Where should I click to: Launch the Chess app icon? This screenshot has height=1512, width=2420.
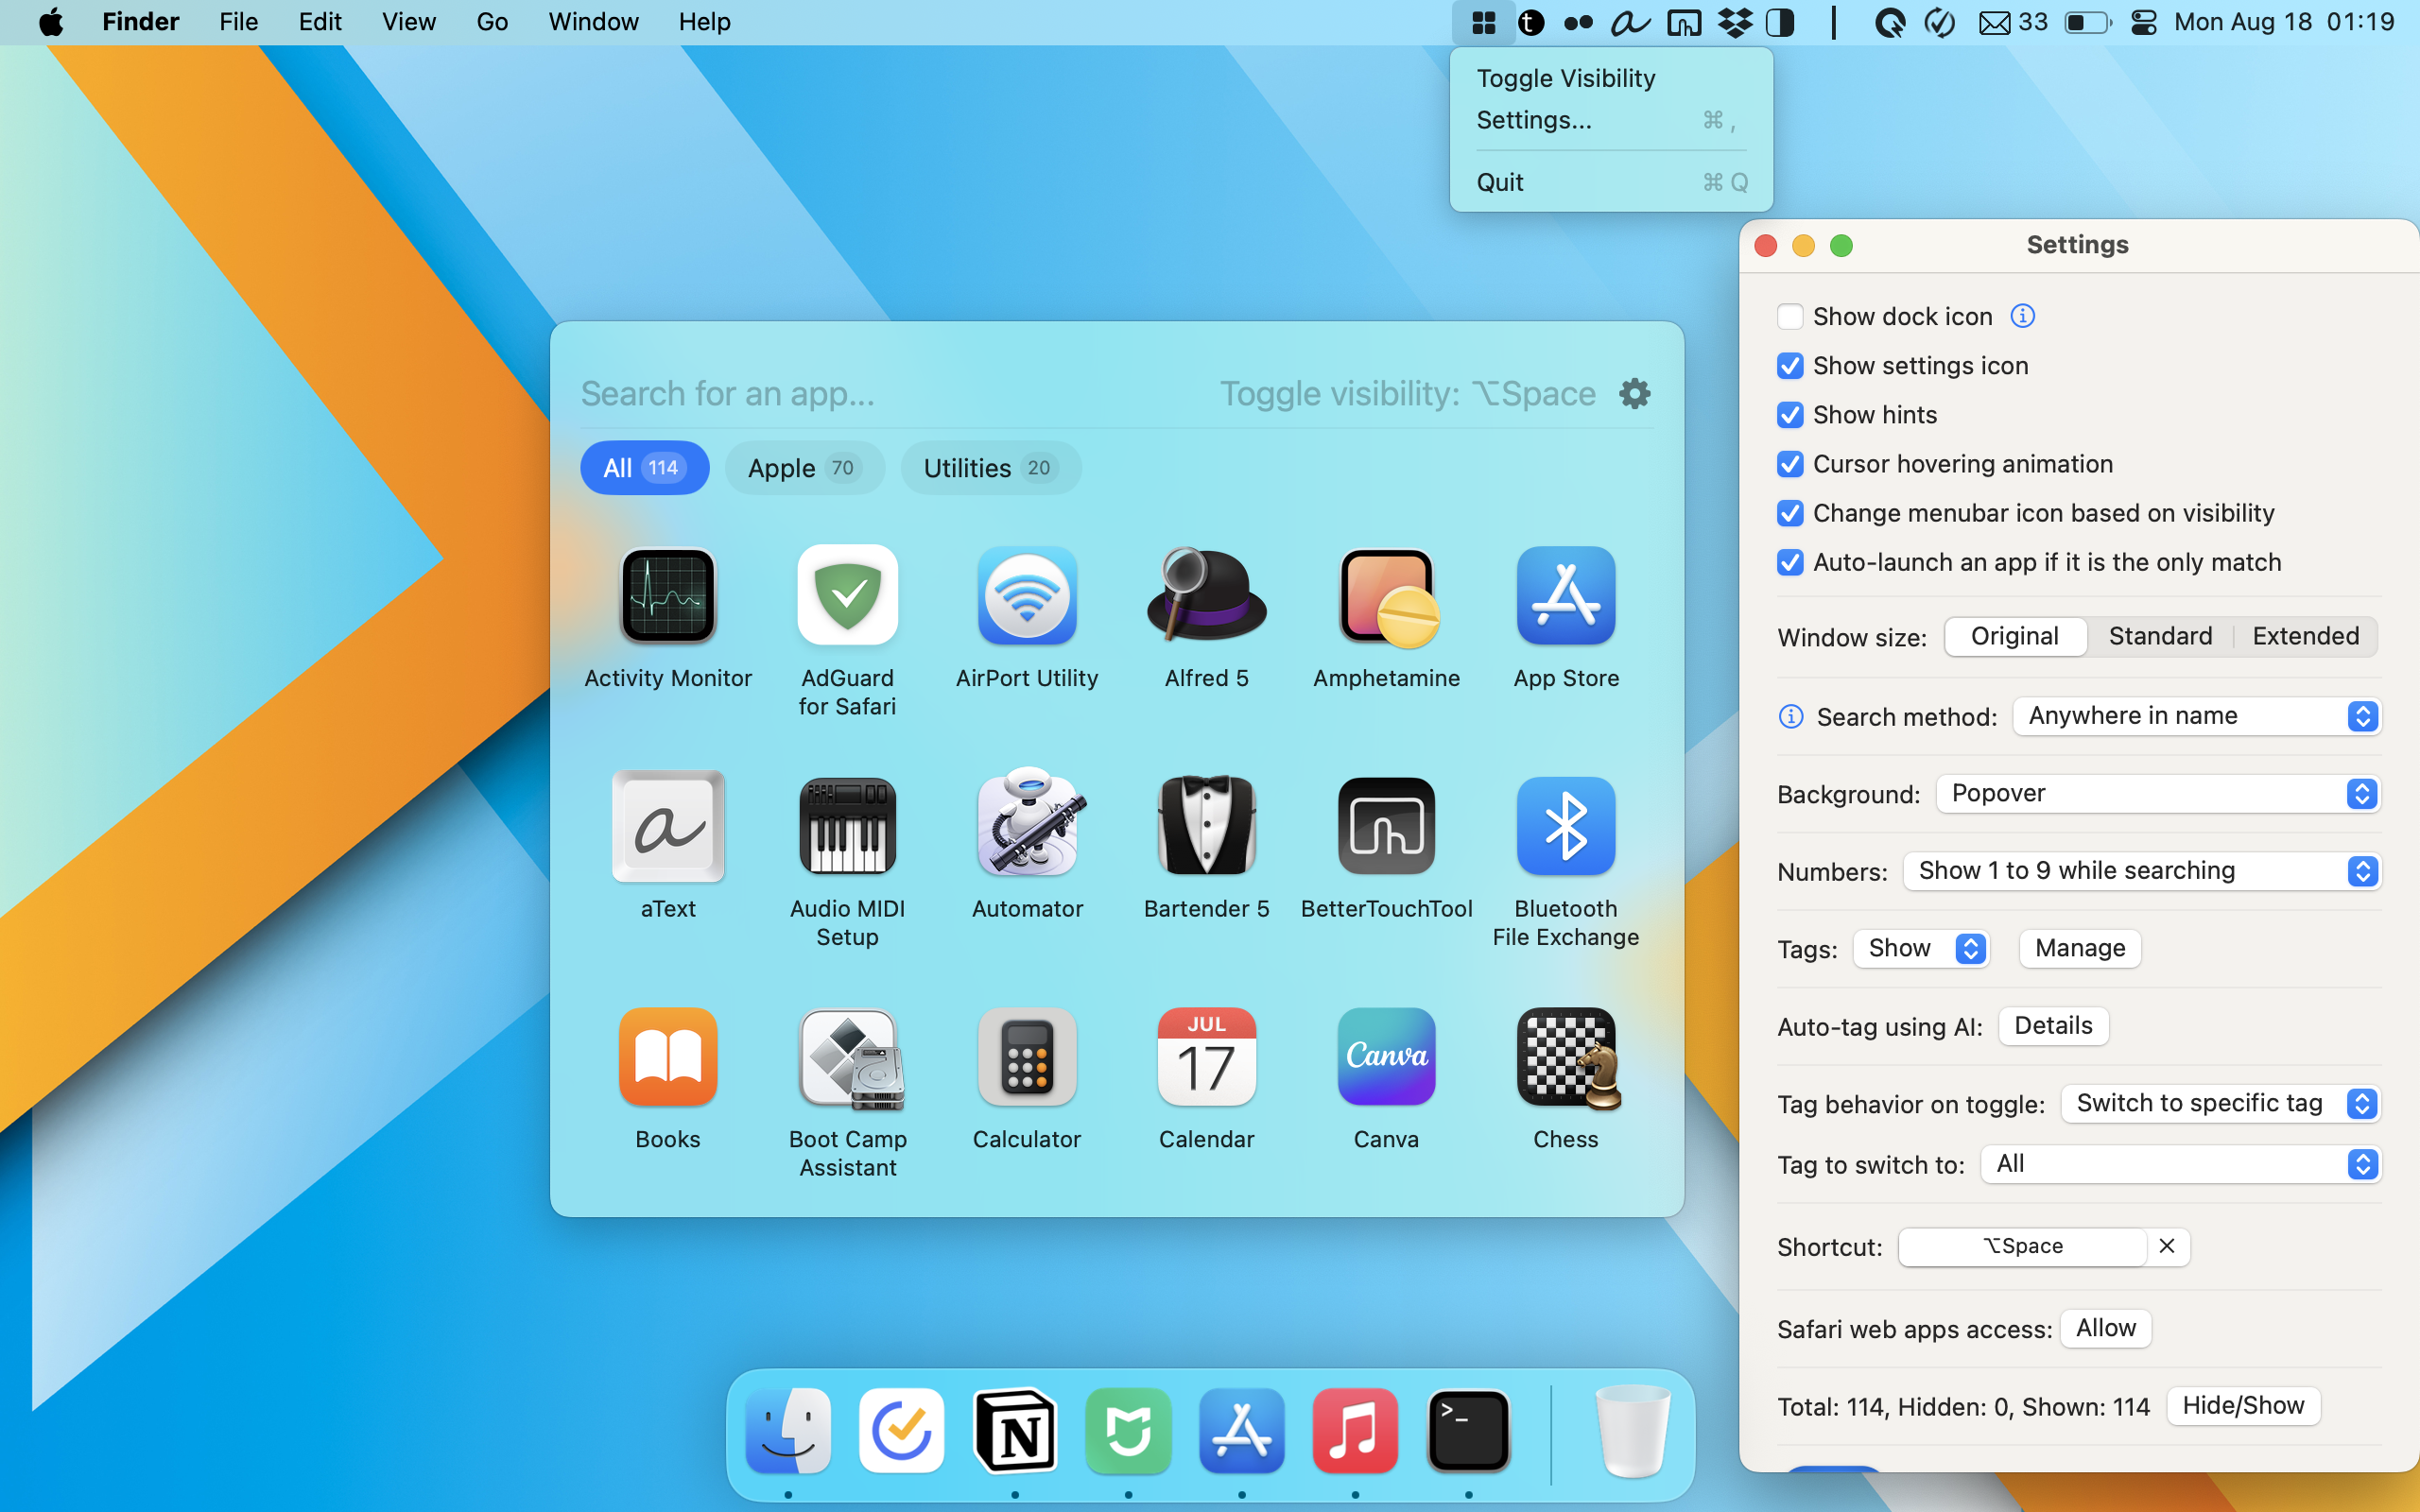pos(1565,1058)
